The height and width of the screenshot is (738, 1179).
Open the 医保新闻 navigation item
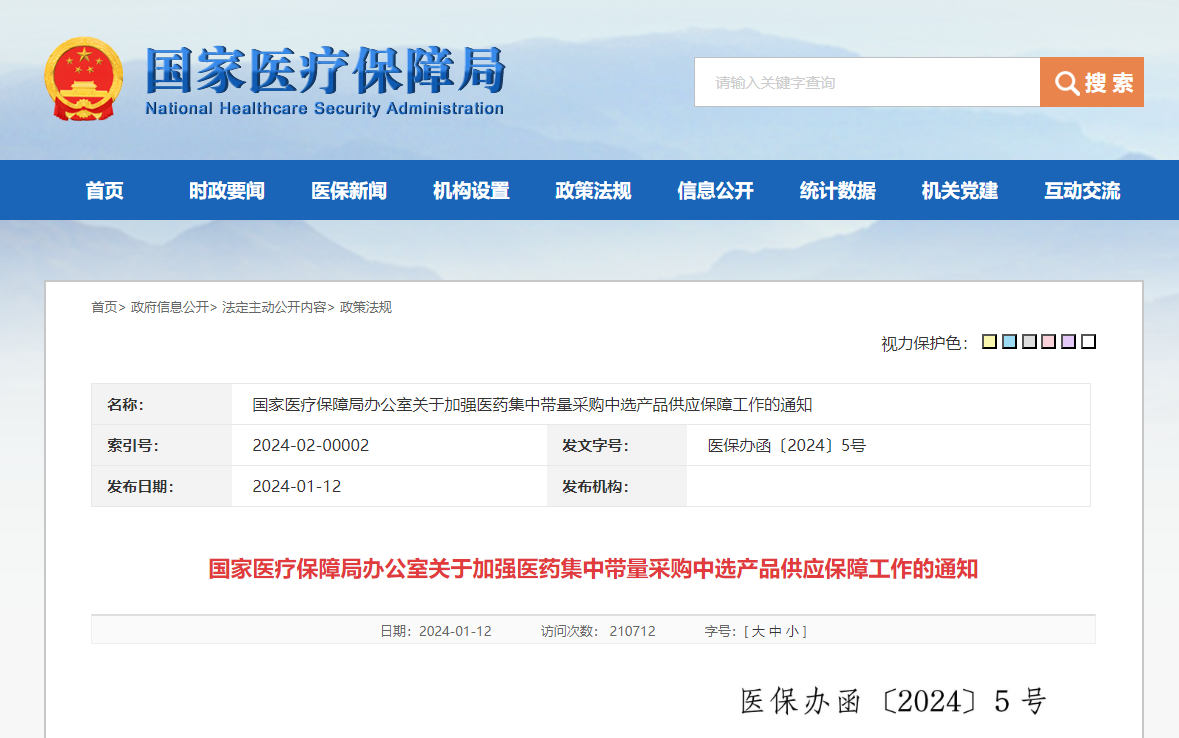[x=349, y=190]
